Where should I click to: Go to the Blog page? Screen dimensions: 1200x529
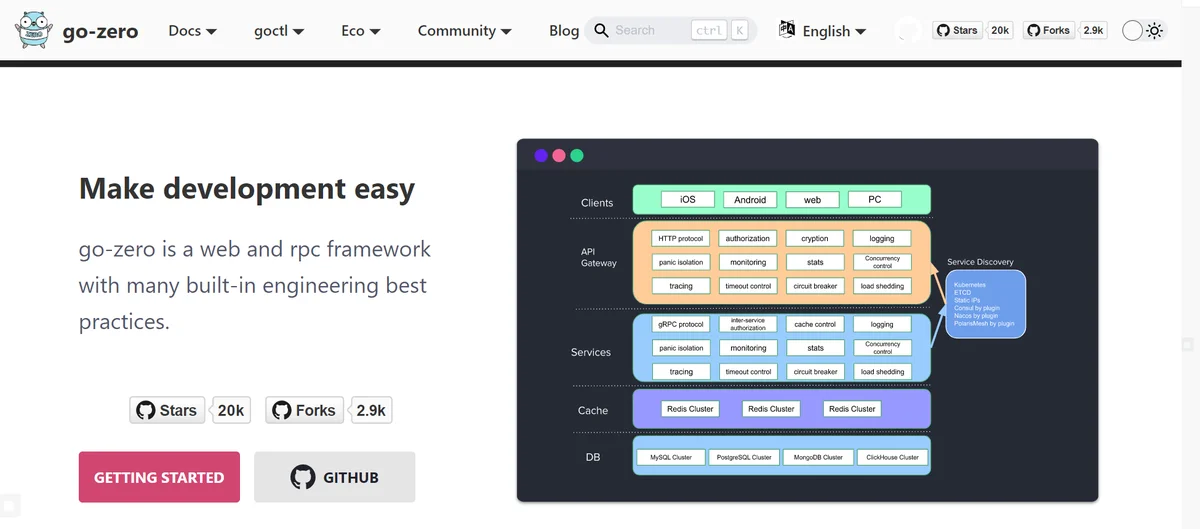pos(564,30)
